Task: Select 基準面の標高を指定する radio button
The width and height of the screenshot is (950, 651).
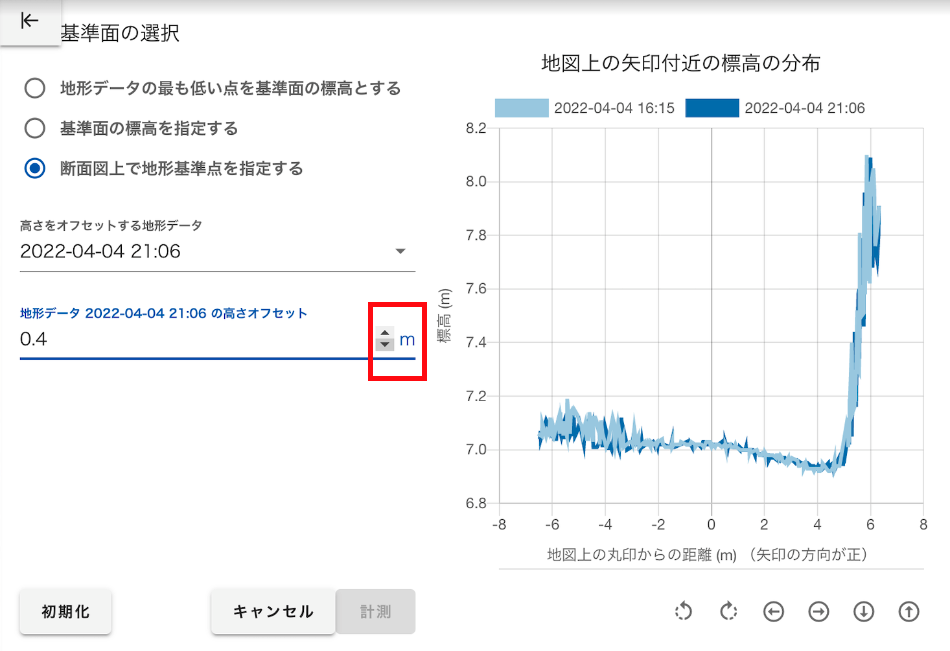Action: point(35,129)
